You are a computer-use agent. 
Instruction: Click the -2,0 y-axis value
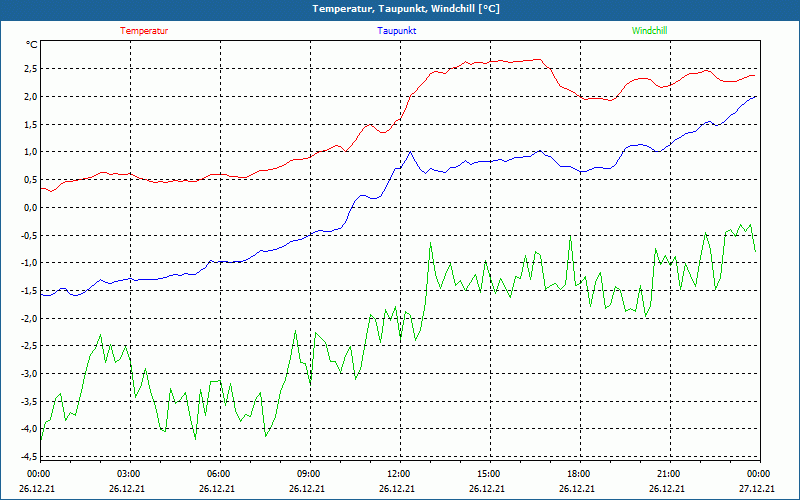28,318
